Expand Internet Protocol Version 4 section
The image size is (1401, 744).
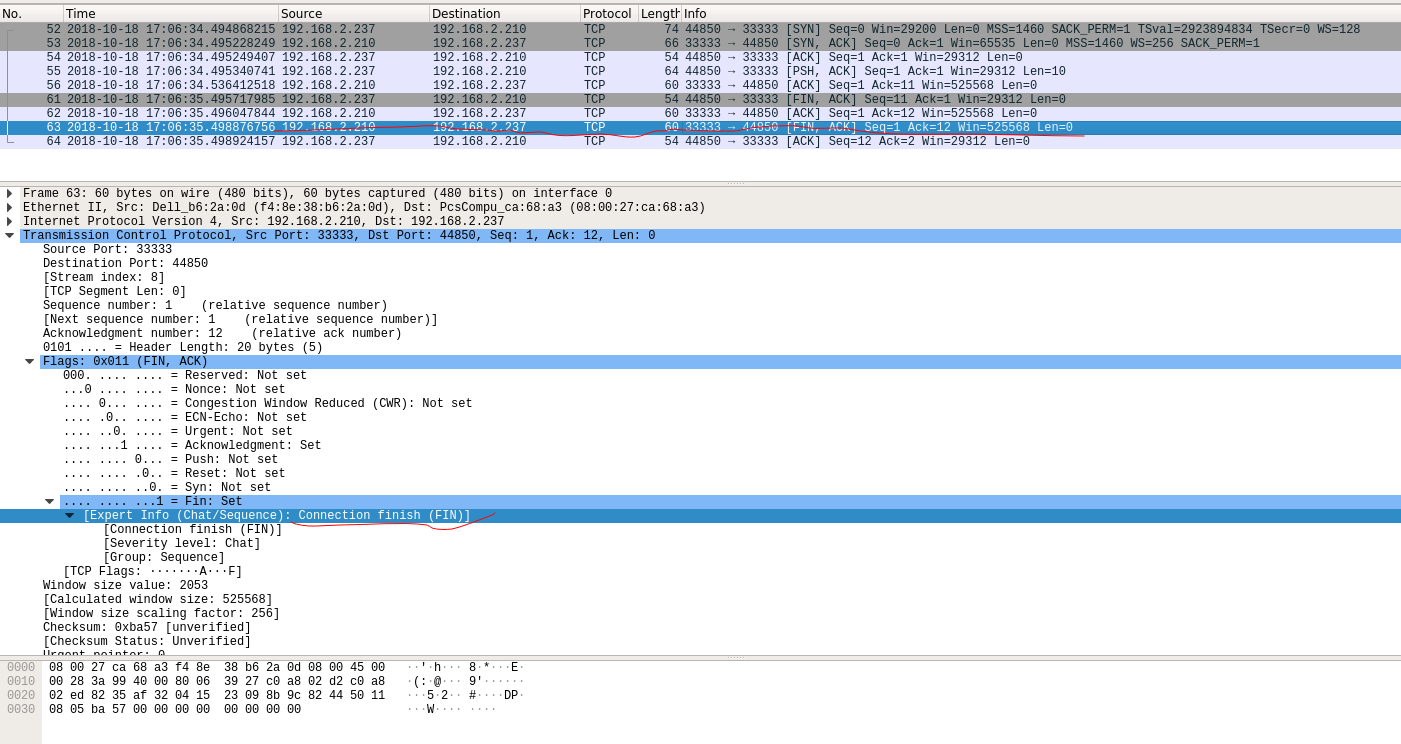pos(10,222)
